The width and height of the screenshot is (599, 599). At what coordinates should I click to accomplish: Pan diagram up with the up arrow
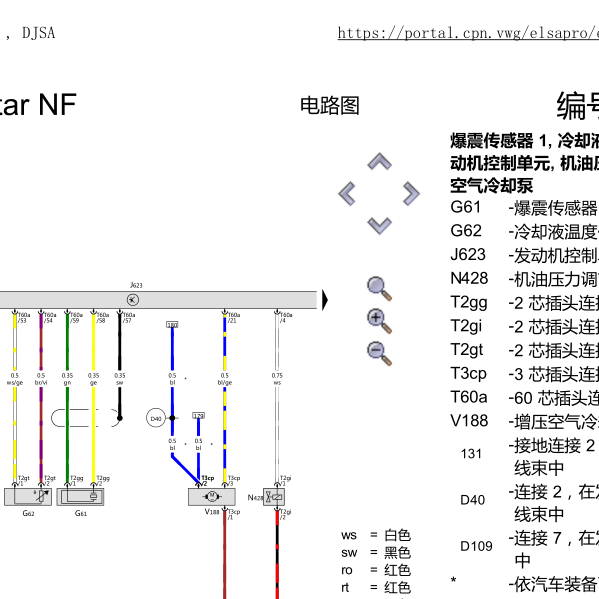pos(379,161)
